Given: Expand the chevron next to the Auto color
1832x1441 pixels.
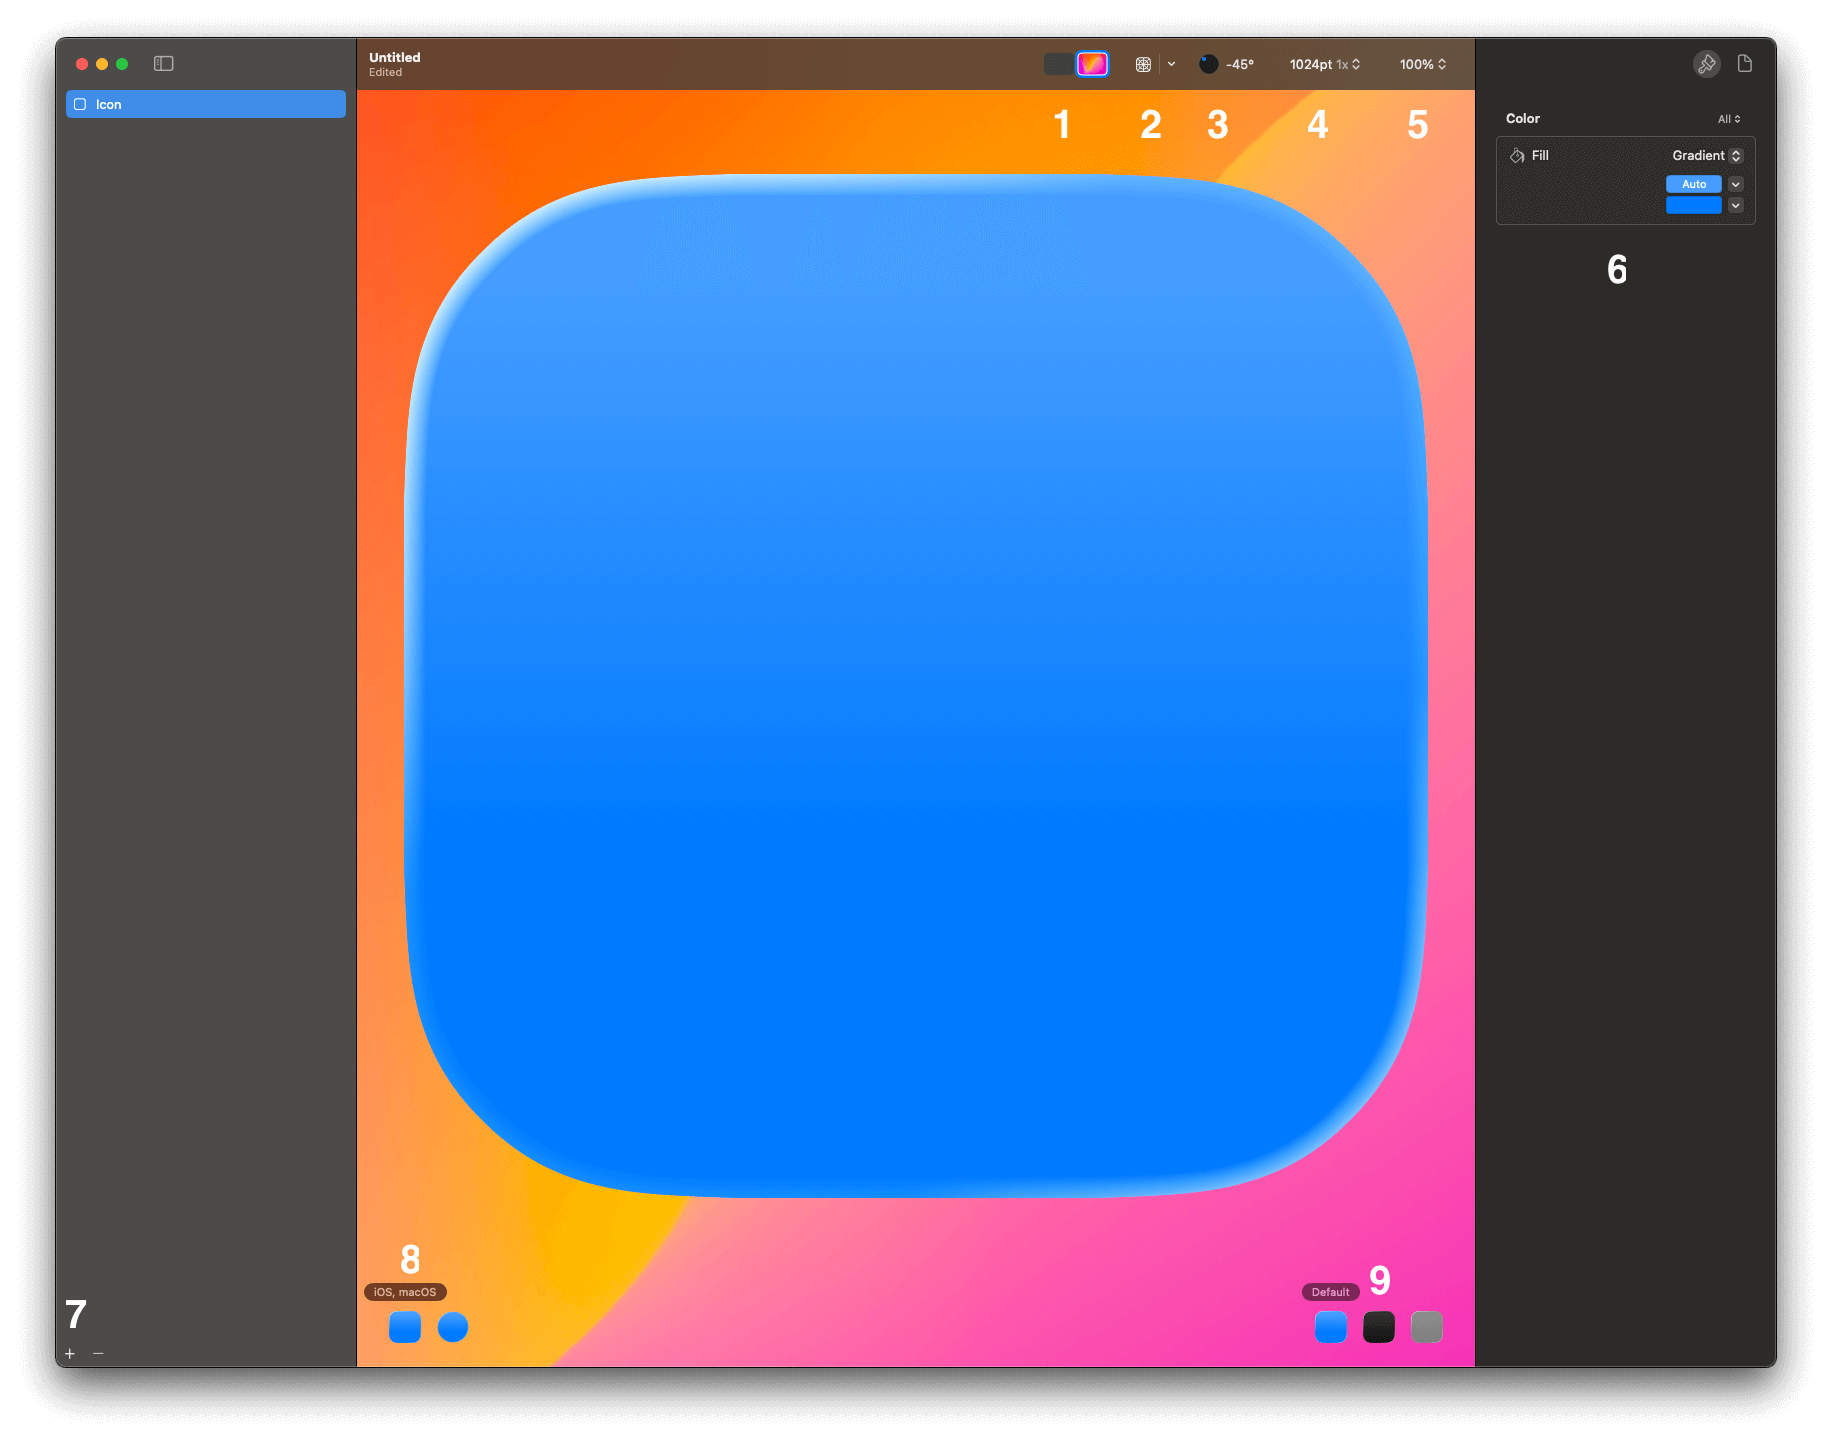Looking at the screenshot, I should tap(1735, 184).
